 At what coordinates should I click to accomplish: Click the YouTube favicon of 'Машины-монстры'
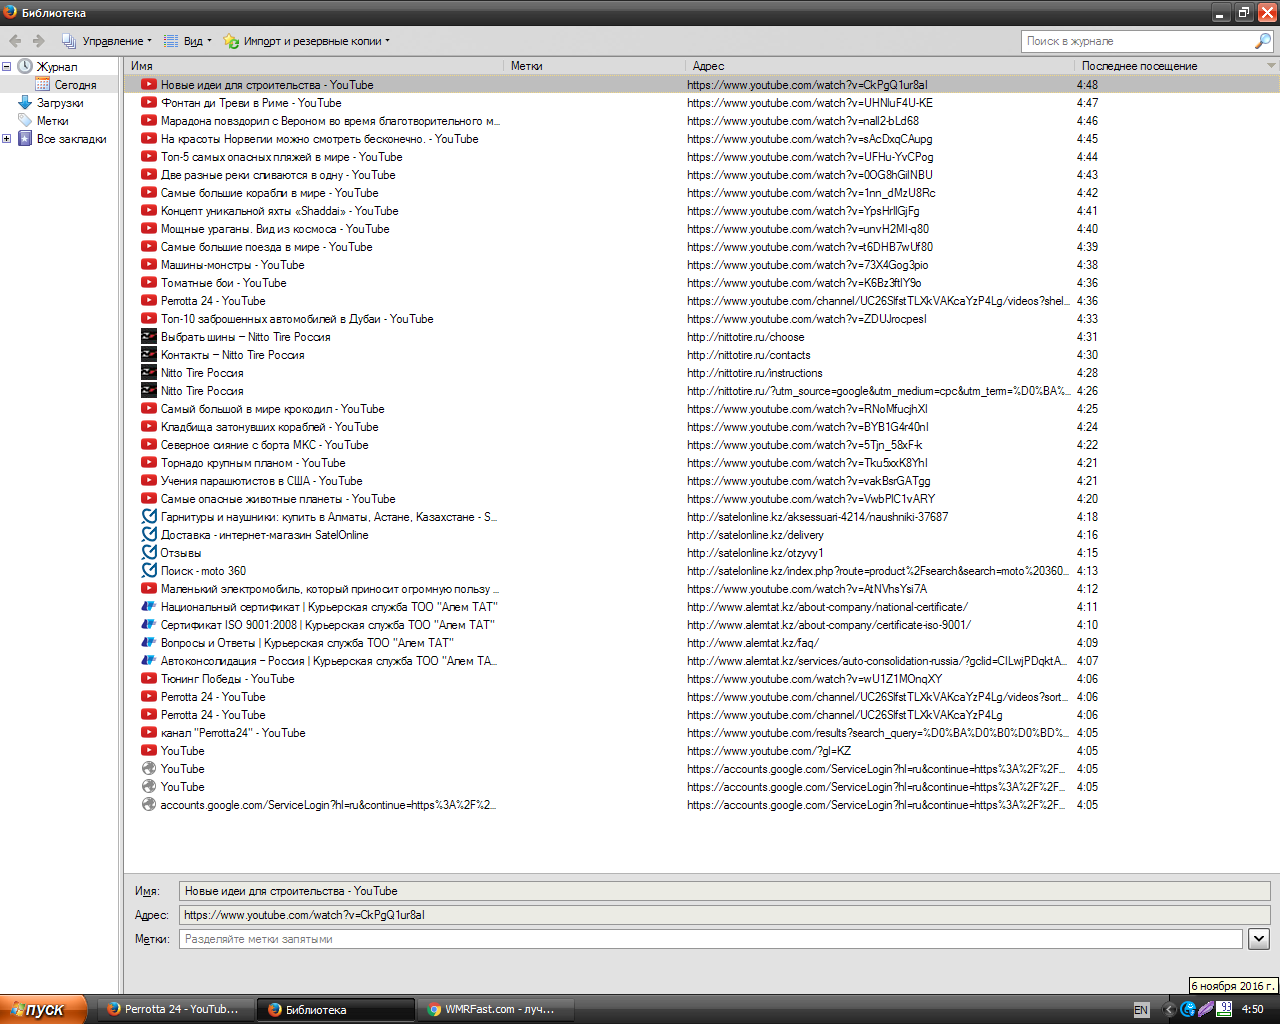149,264
